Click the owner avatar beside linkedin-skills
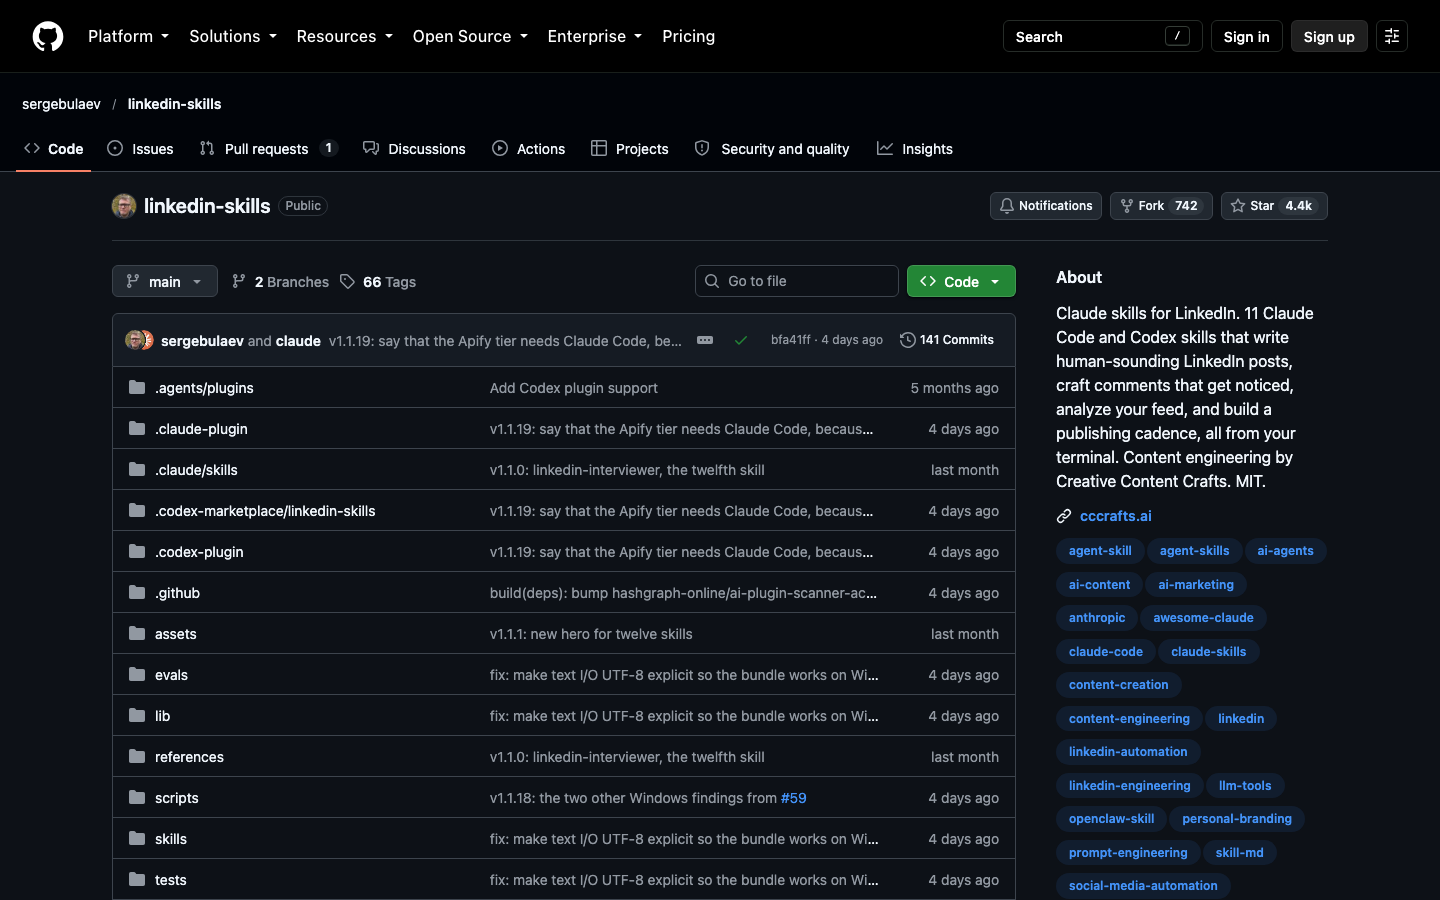The width and height of the screenshot is (1440, 900). (124, 206)
